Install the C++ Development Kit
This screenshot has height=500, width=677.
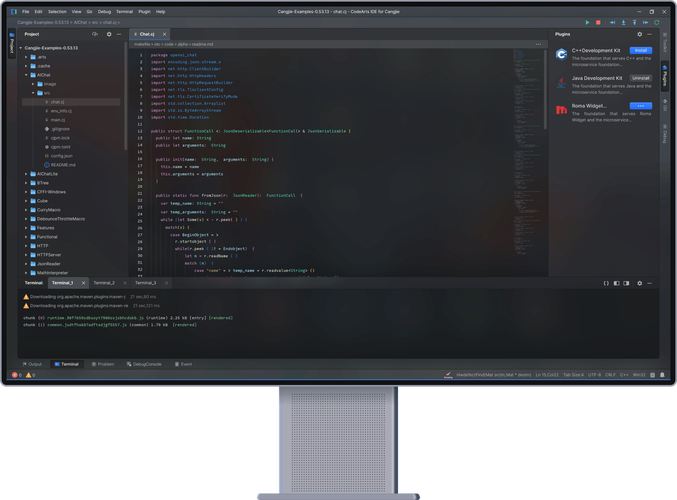(x=641, y=51)
